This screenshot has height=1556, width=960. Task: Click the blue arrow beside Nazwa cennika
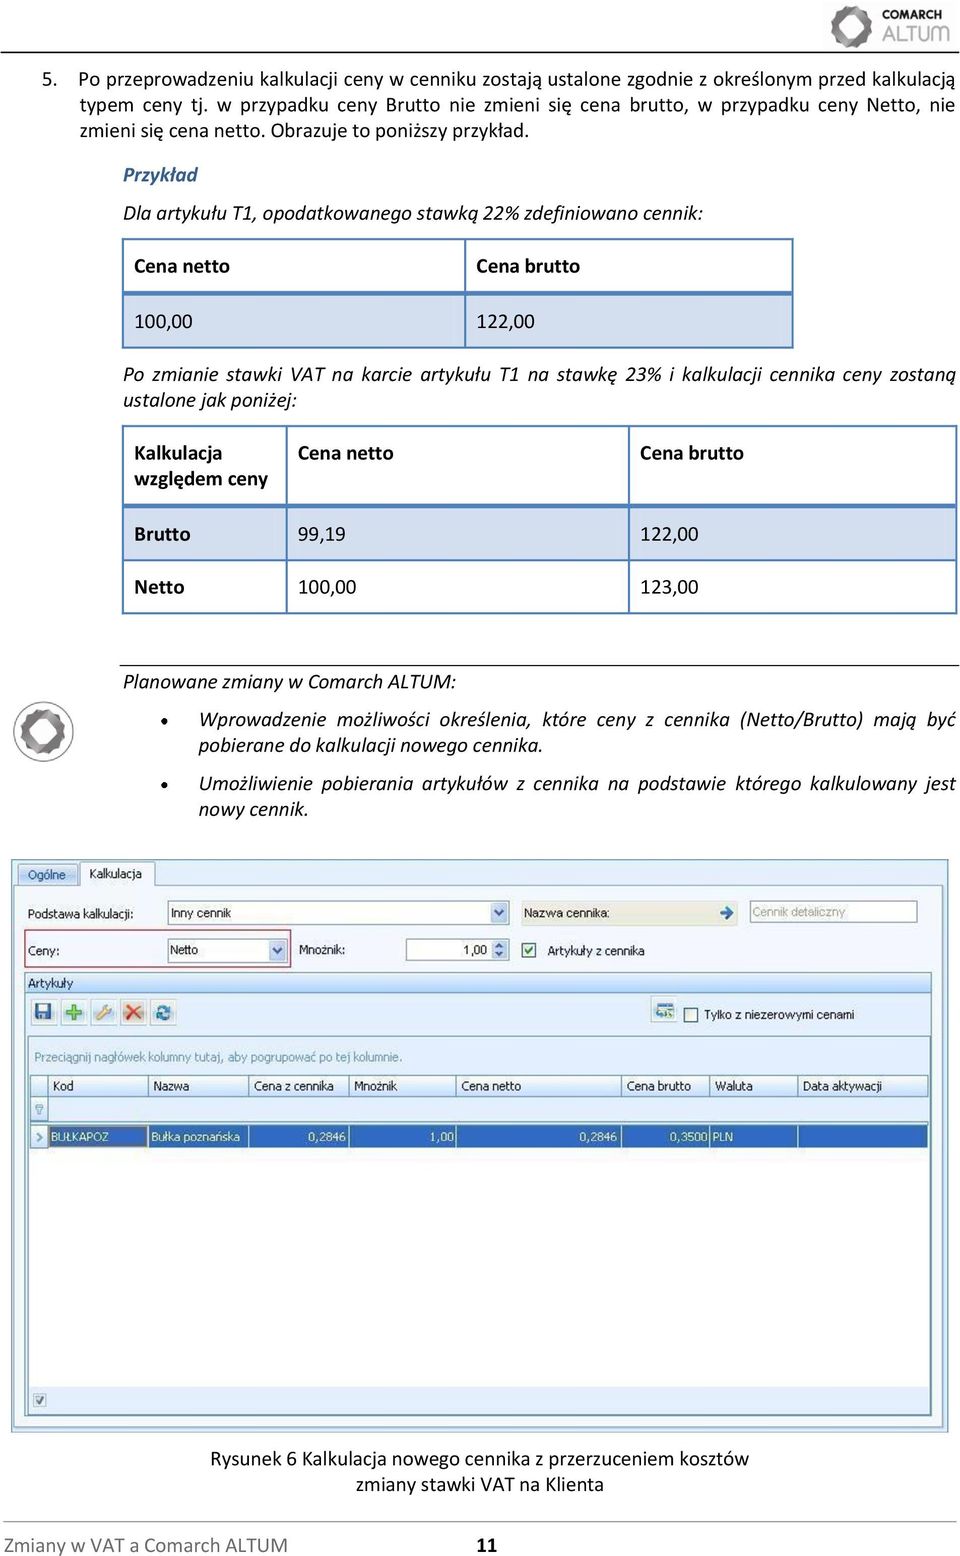click(x=727, y=912)
